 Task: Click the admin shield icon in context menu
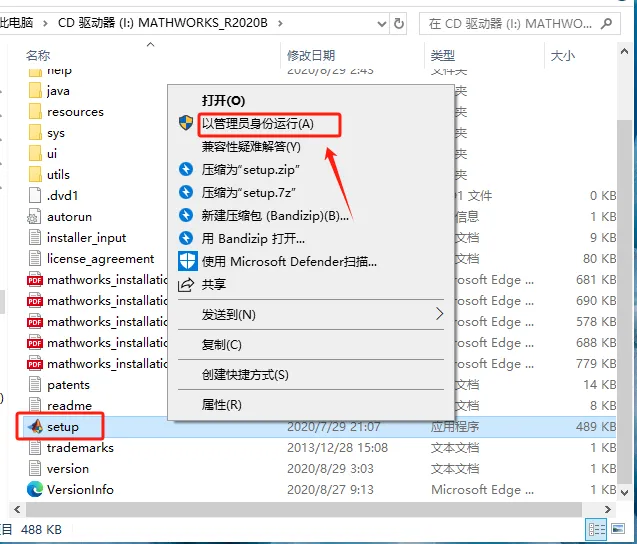[x=186, y=123]
